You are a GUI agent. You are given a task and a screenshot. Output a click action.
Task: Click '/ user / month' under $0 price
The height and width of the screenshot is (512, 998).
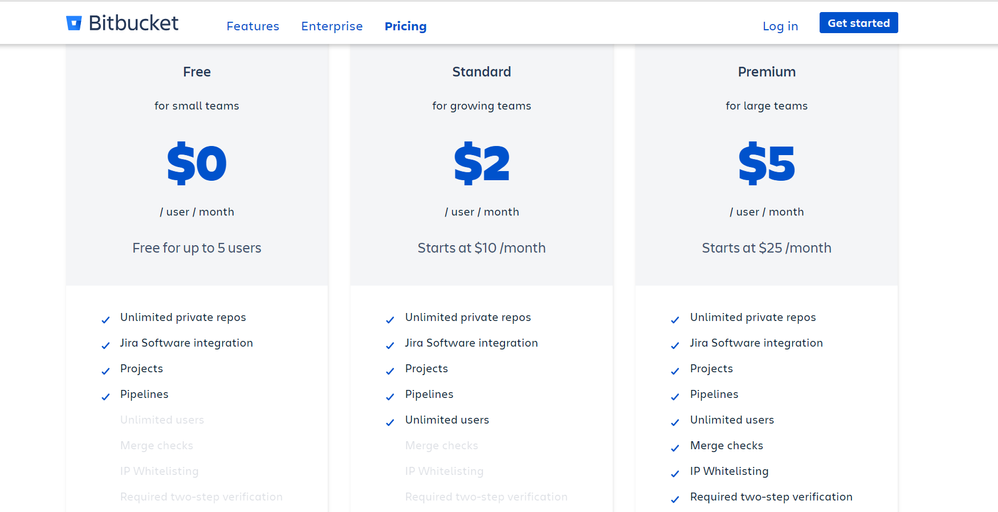(197, 211)
